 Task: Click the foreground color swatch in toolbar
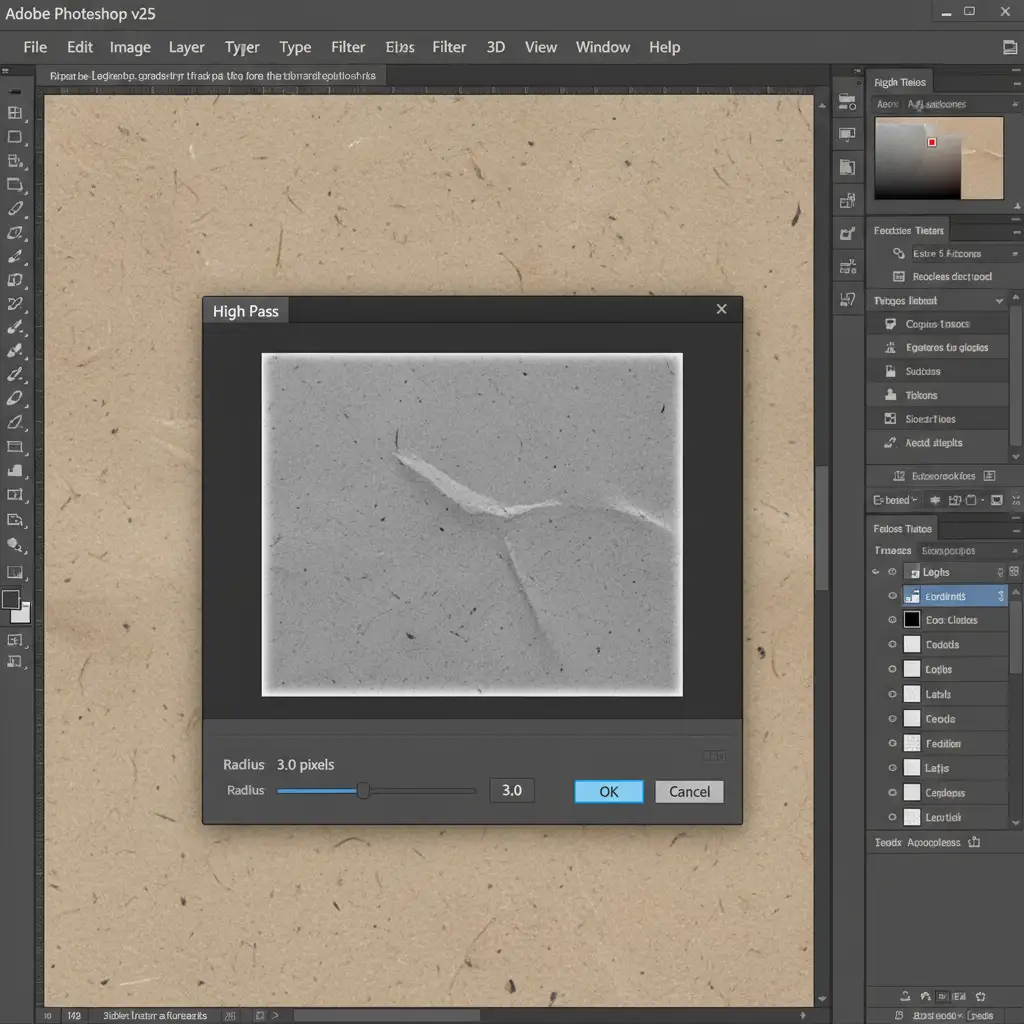11,599
